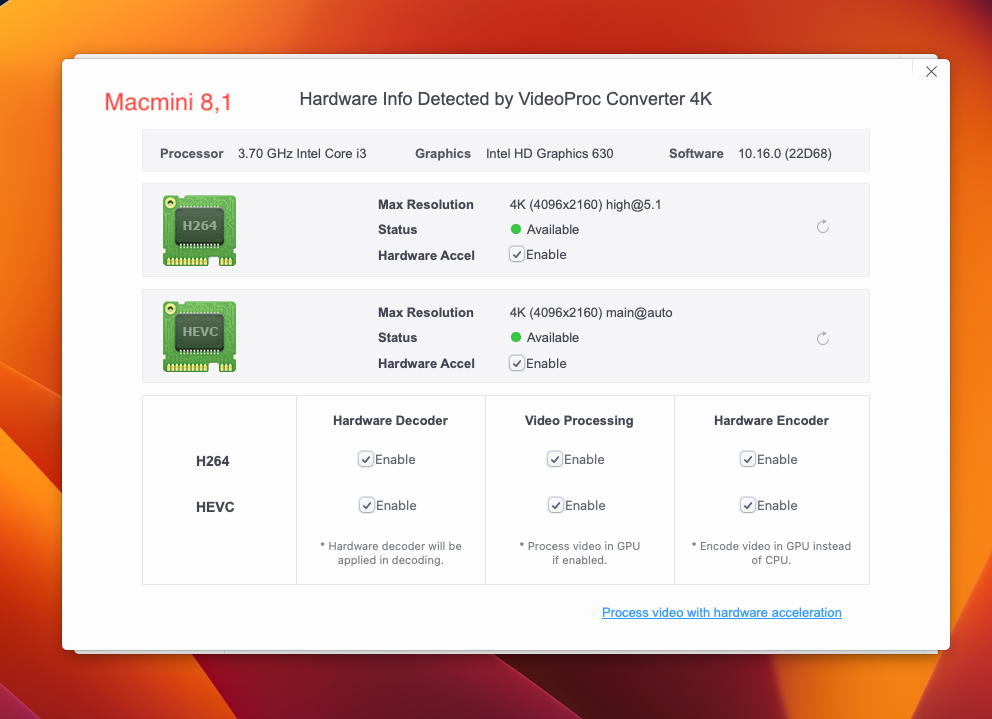Image resolution: width=992 pixels, height=719 pixels.
Task: Click 'Hardware decoder will be applied' note
Action: [x=391, y=553]
